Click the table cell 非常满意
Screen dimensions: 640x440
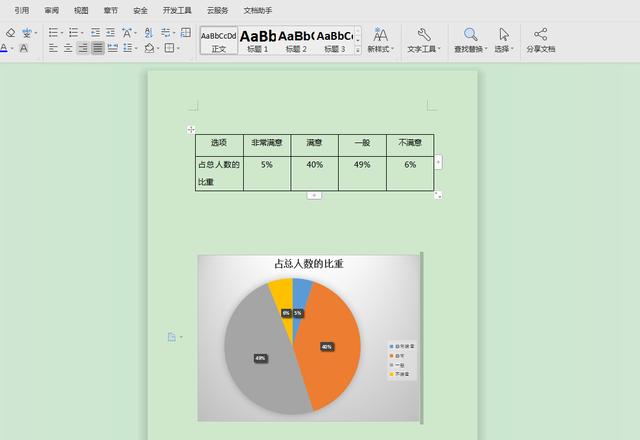[x=267, y=145]
